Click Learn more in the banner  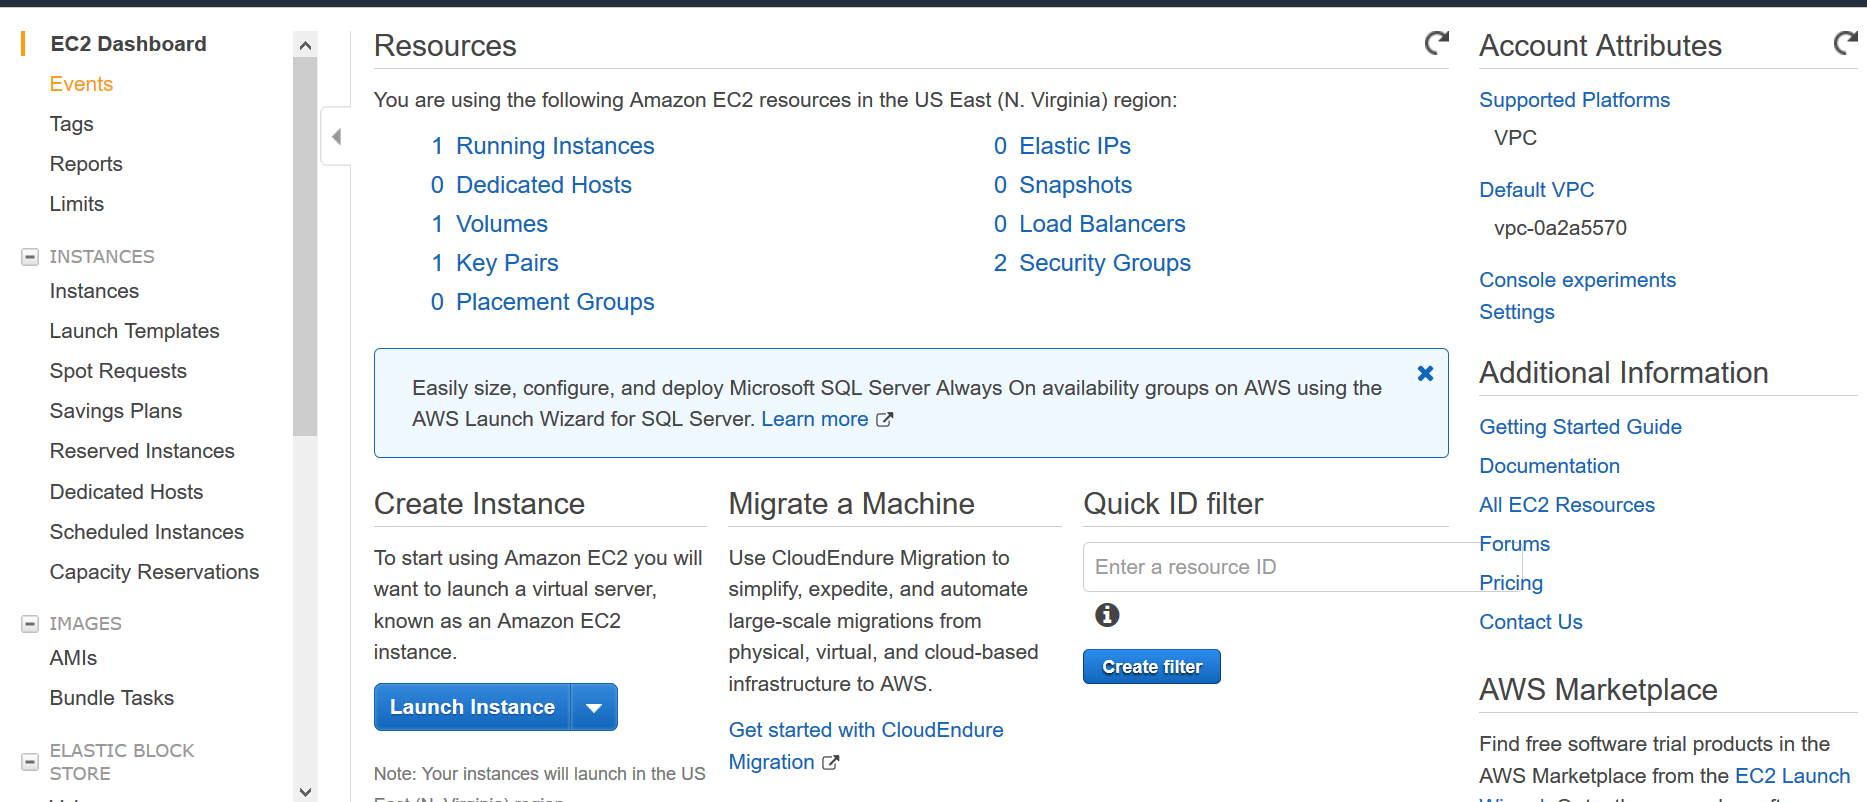tap(815, 419)
